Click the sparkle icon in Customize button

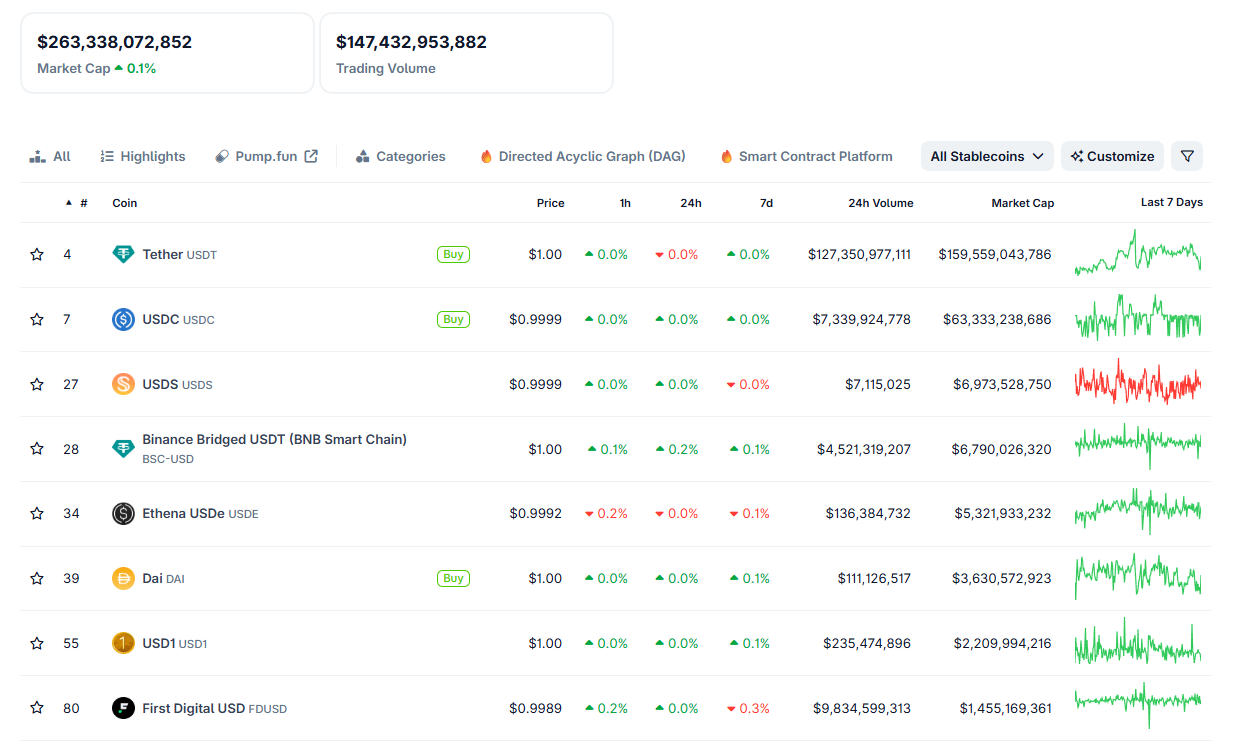[1077, 156]
